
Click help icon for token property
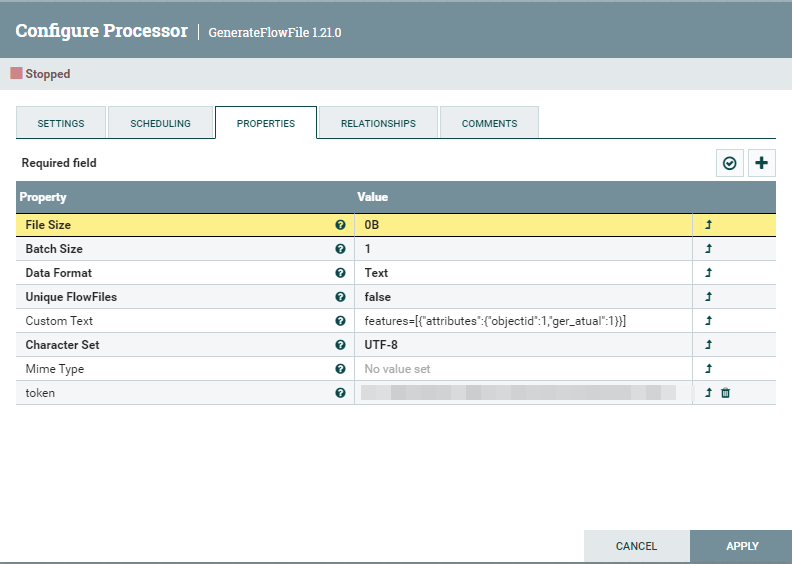click(x=340, y=393)
